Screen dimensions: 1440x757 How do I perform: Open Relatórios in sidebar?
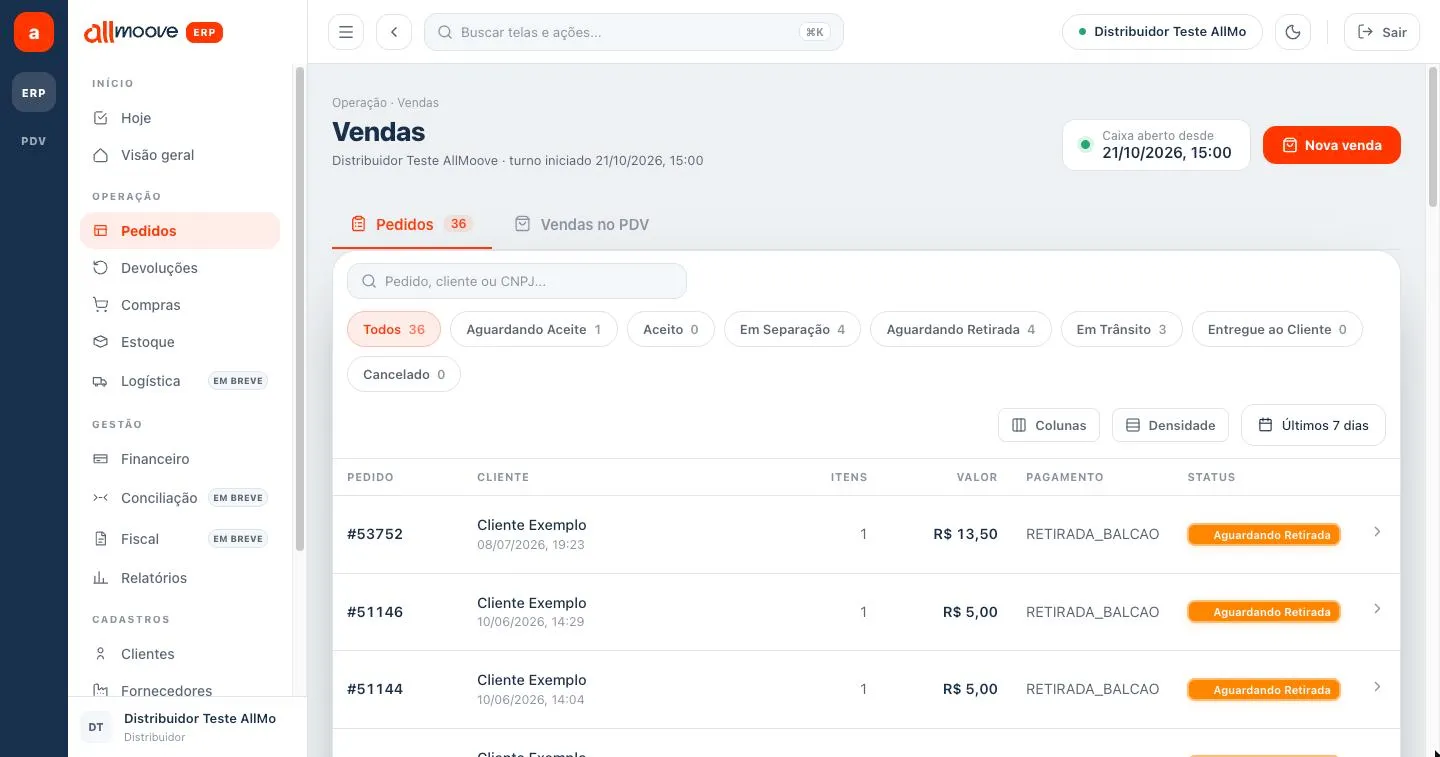point(180,578)
